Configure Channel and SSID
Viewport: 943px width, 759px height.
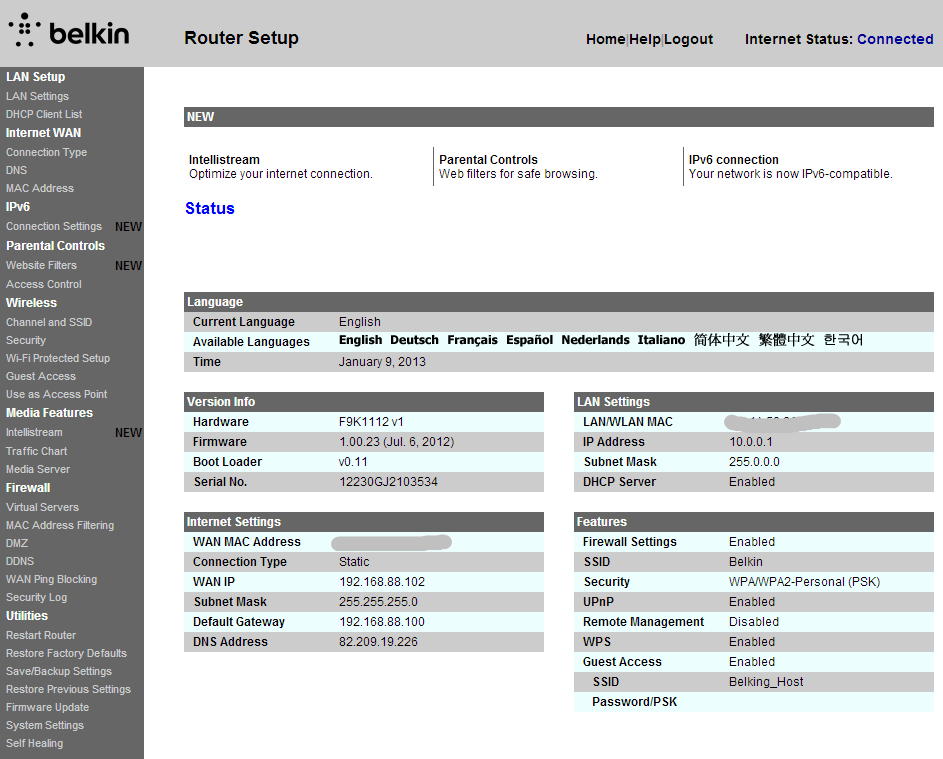click(x=48, y=321)
